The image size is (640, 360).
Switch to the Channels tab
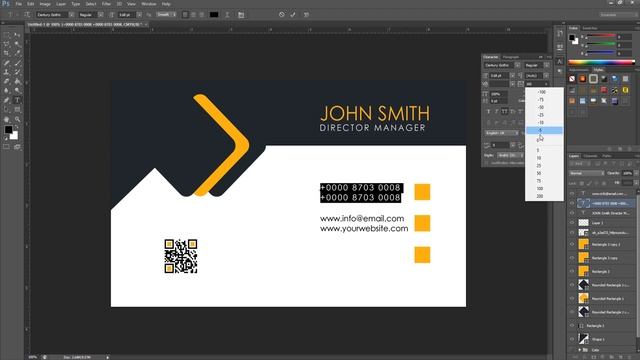click(590, 156)
